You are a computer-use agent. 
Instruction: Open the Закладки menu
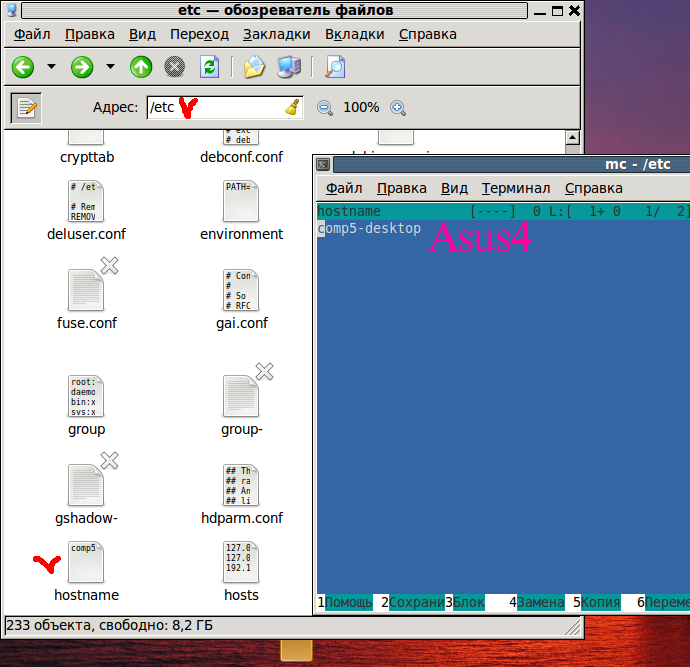coord(277,34)
